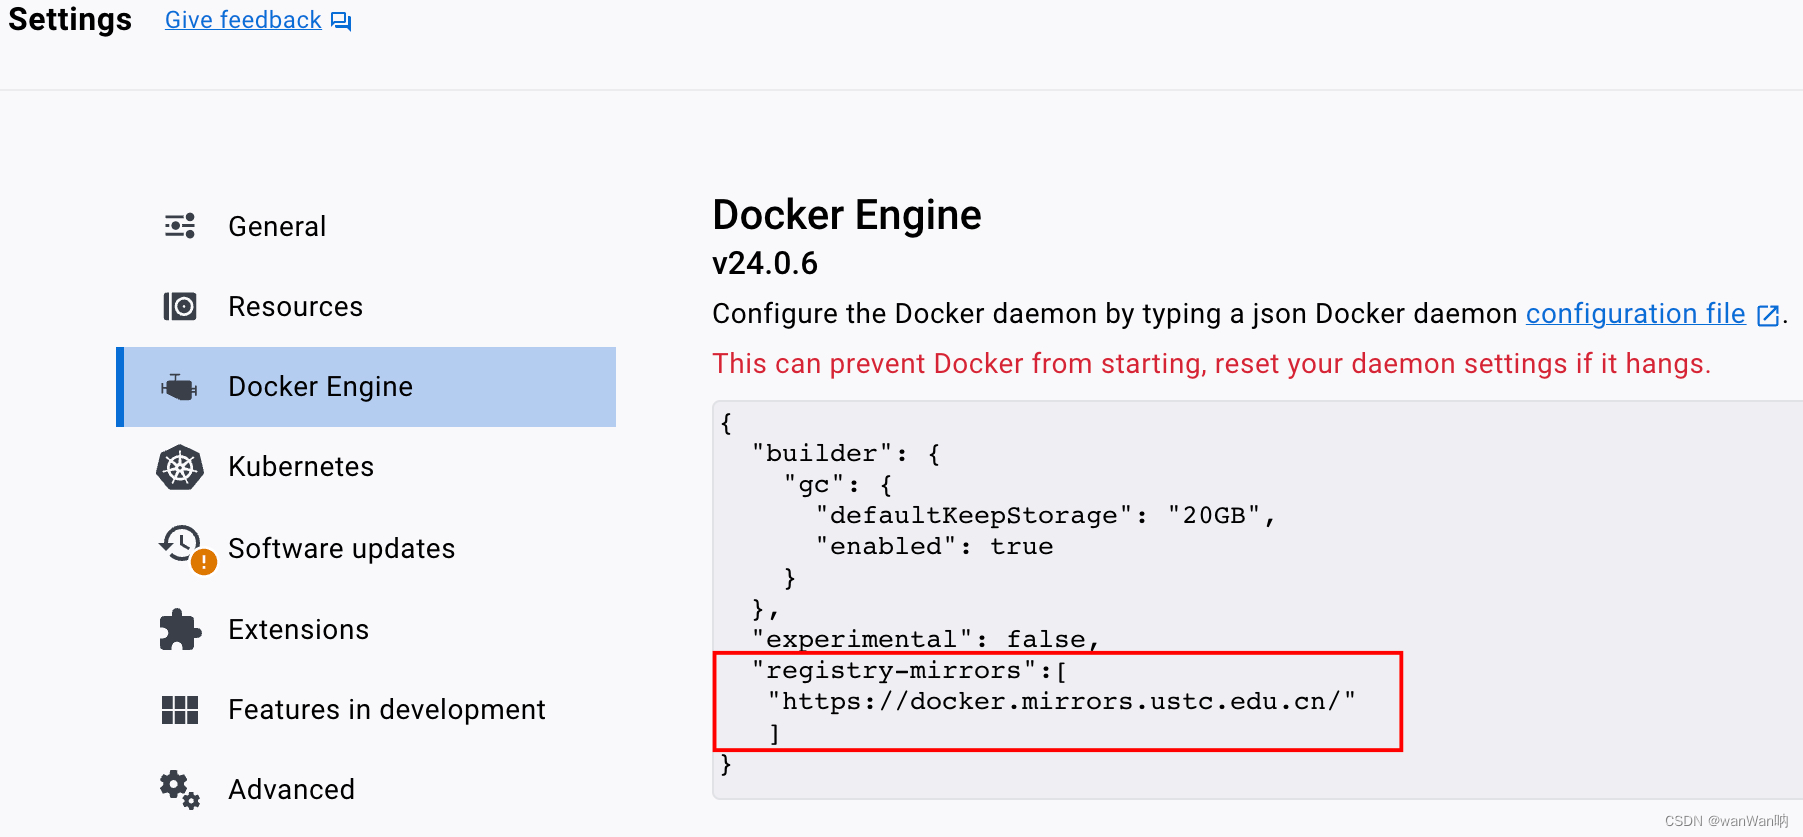Open the Resources settings section
Screen dimensions: 1803x837
[366, 307]
